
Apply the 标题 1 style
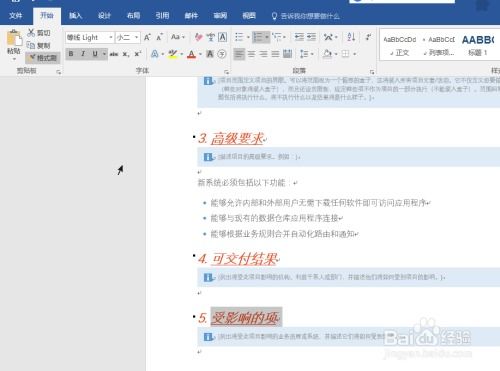(478, 46)
